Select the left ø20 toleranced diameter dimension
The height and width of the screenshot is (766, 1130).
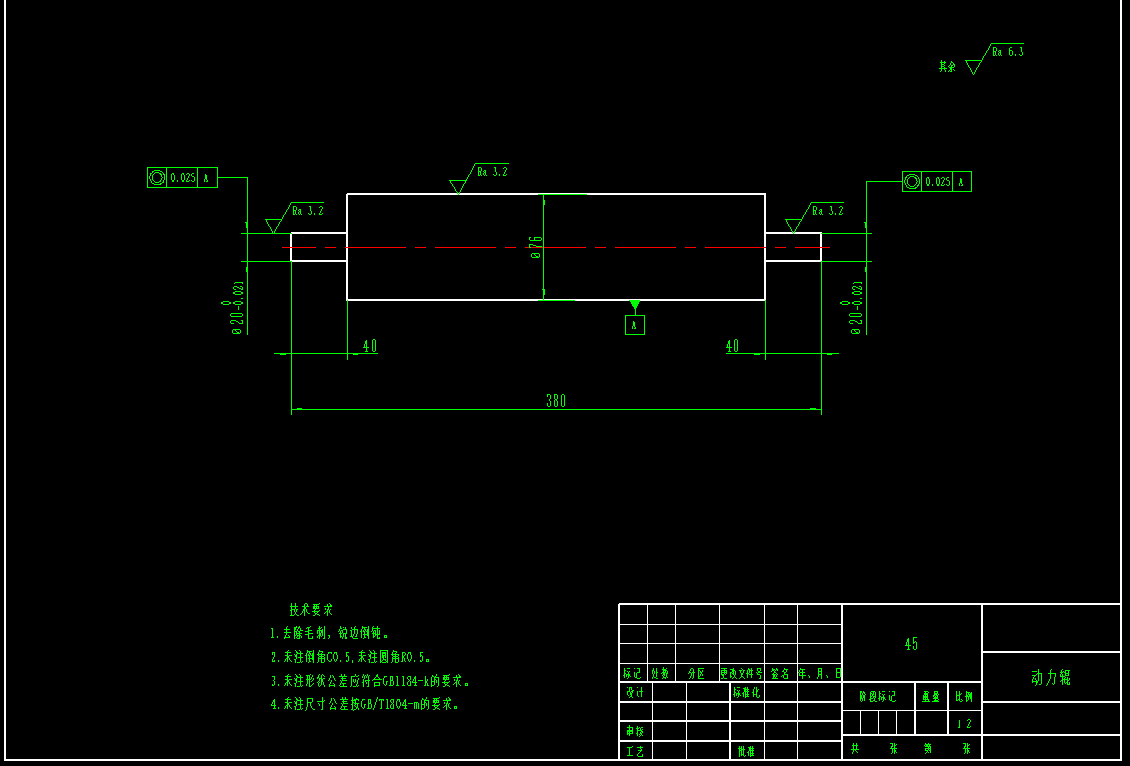pyautogui.click(x=235, y=308)
